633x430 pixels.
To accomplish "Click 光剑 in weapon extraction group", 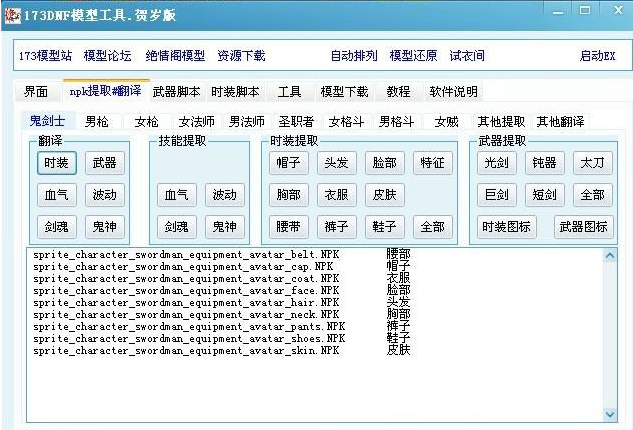I will click(x=495, y=163).
